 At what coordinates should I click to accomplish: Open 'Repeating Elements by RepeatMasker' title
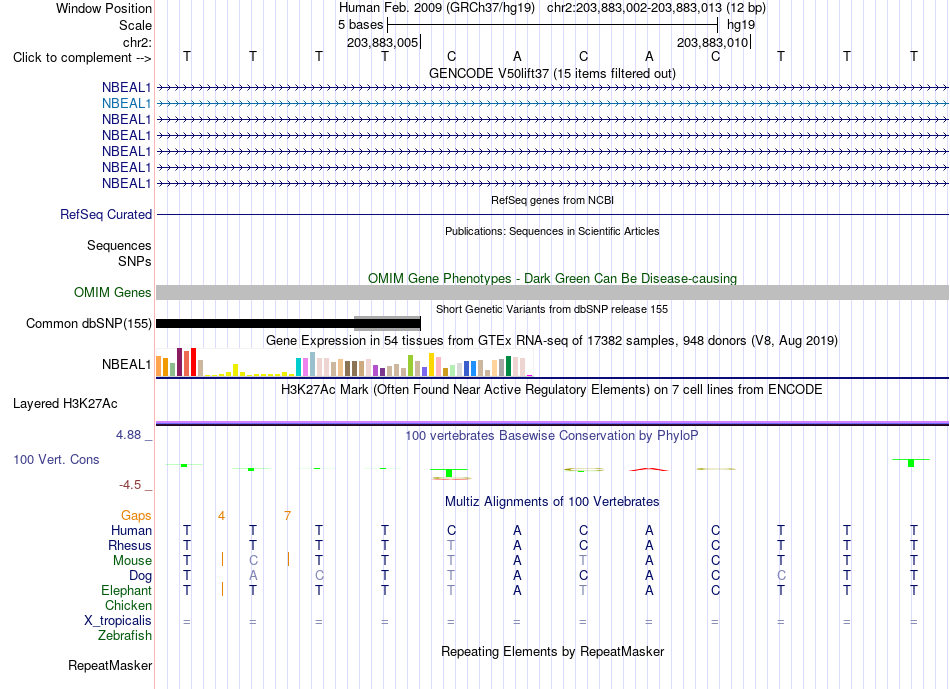point(552,652)
